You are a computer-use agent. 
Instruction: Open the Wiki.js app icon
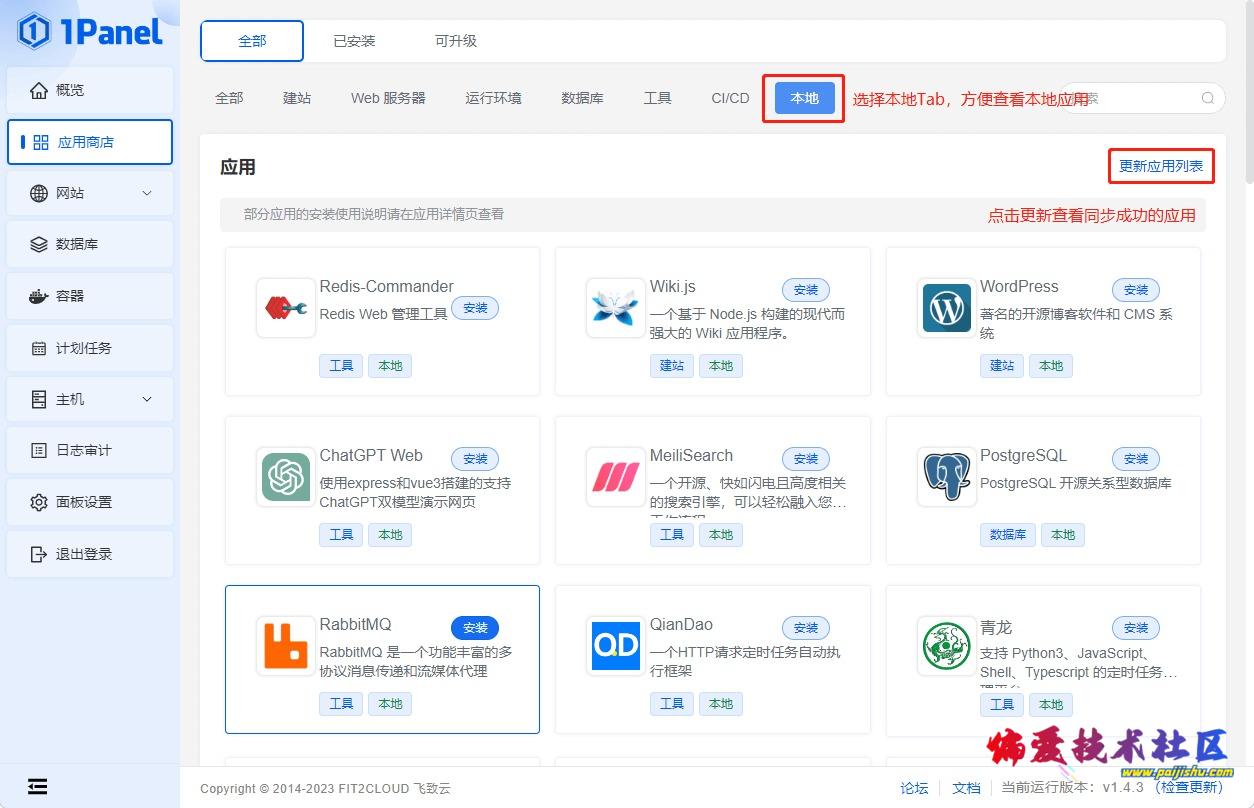click(616, 308)
